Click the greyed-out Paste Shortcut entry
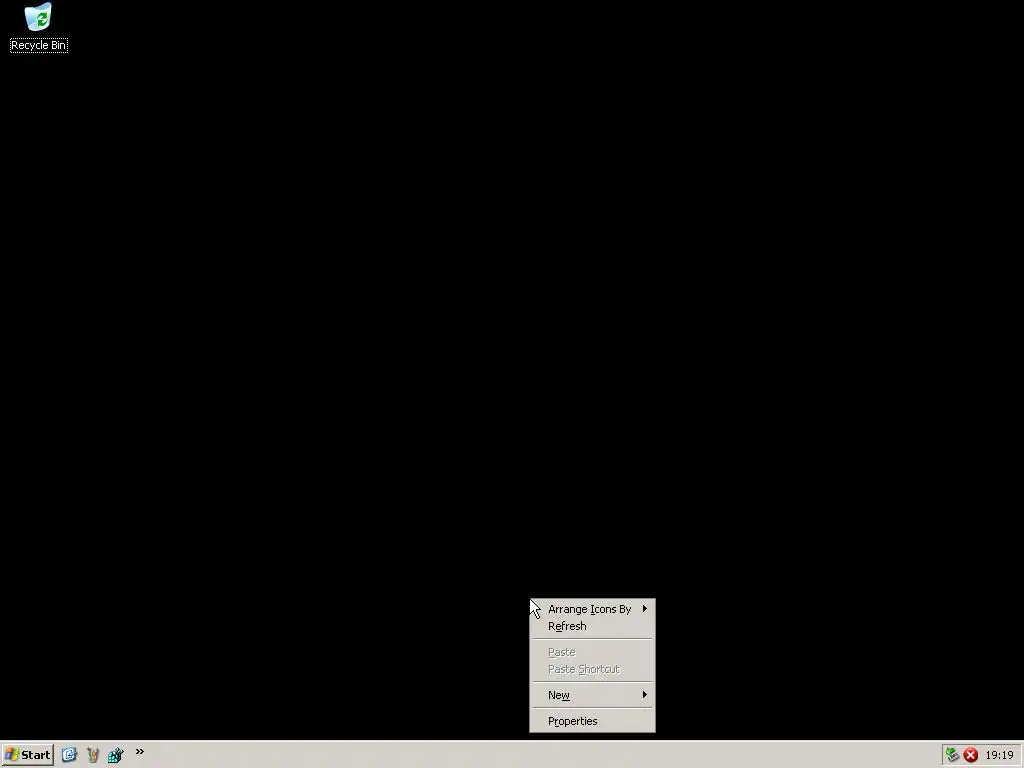The image size is (1024, 768). (592, 669)
